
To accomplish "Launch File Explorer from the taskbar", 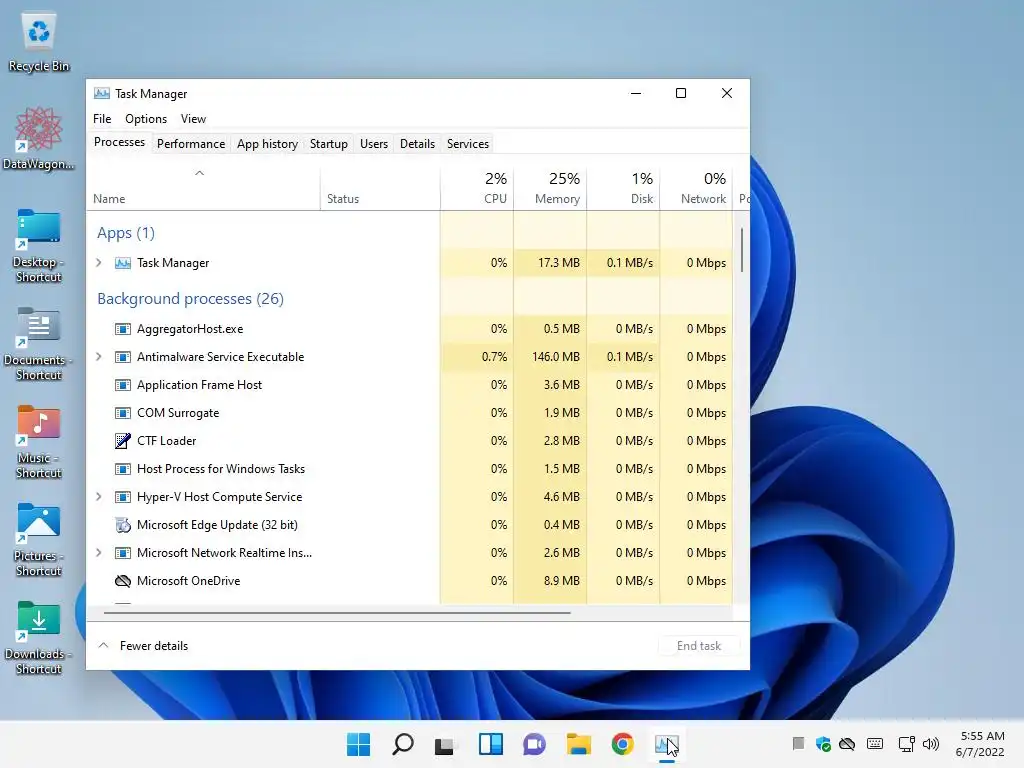I will pyautogui.click(x=579, y=744).
